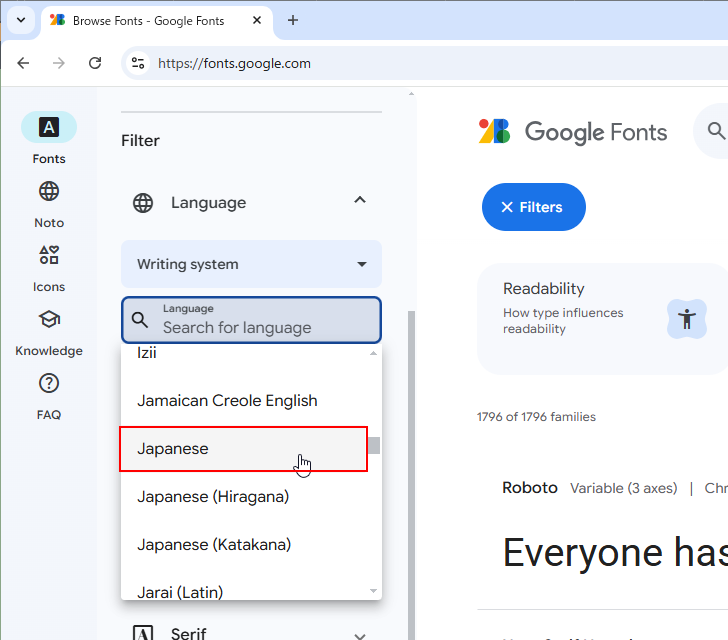Open the Knowledge graduation cap section
The height and width of the screenshot is (640, 728).
(x=48, y=320)
